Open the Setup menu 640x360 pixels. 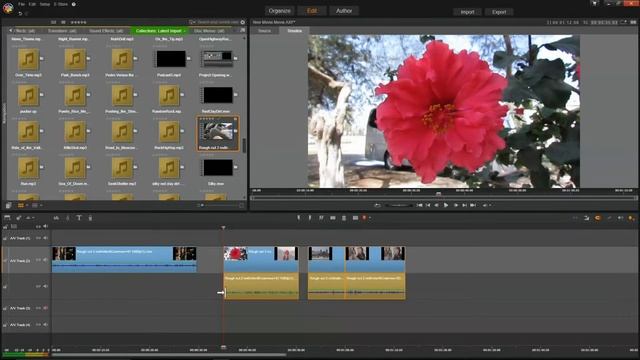click(44, 4)
